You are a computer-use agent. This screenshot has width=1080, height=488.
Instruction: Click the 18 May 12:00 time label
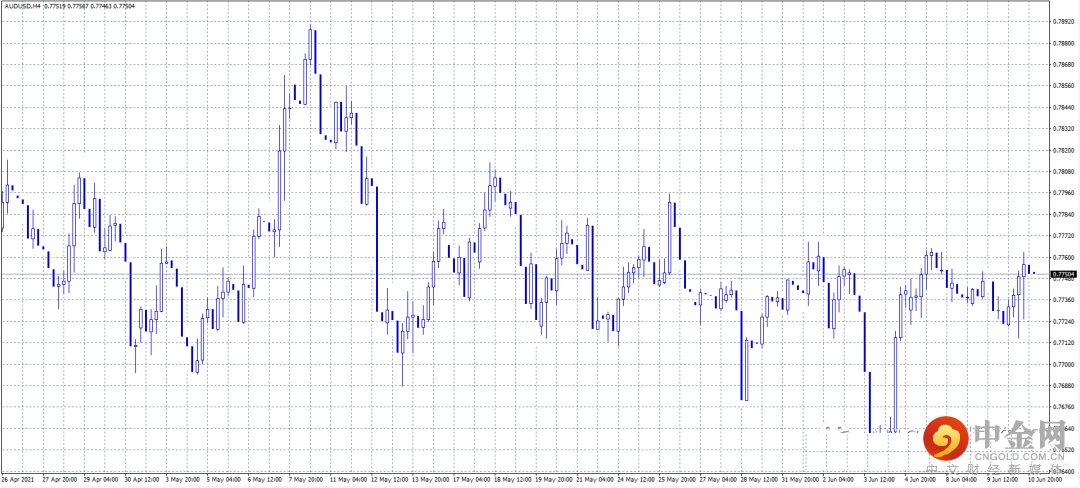[x=512, y=479]
